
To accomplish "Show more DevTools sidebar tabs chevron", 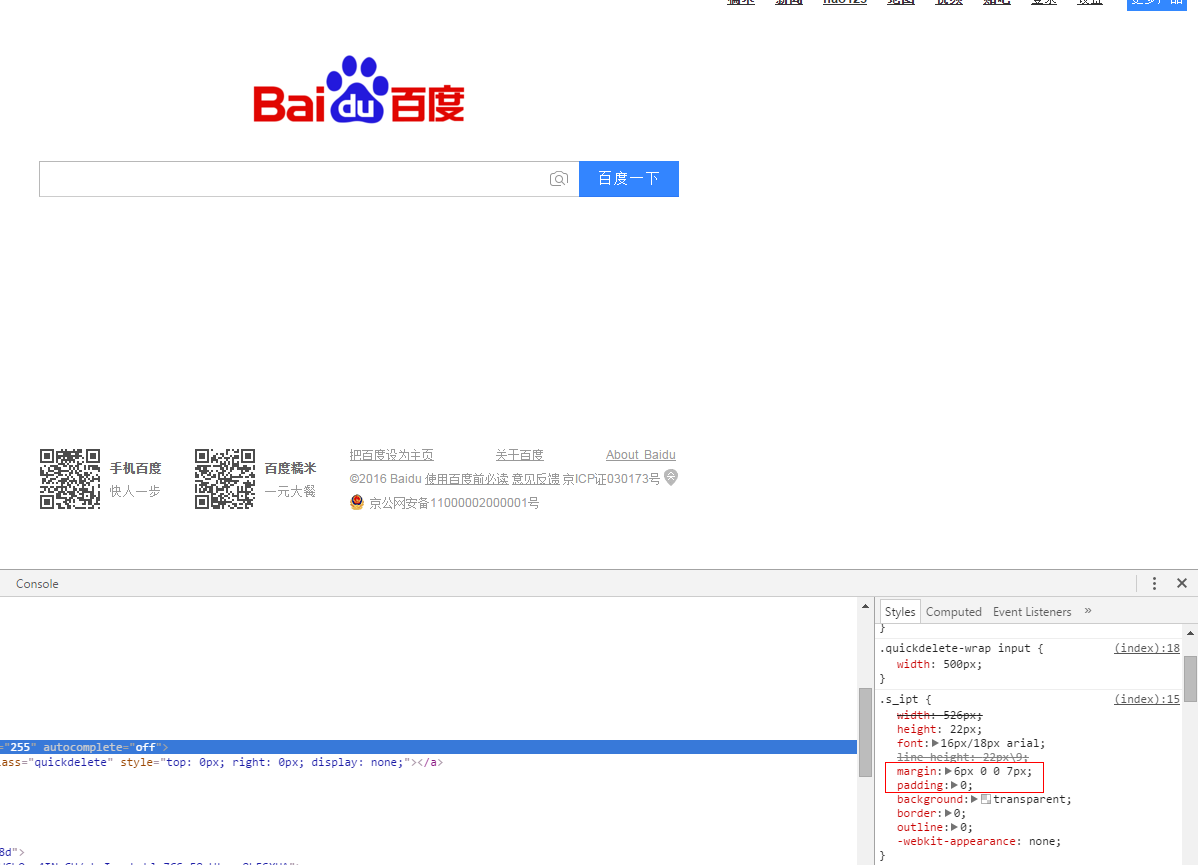I will (x=1088, y=611).
